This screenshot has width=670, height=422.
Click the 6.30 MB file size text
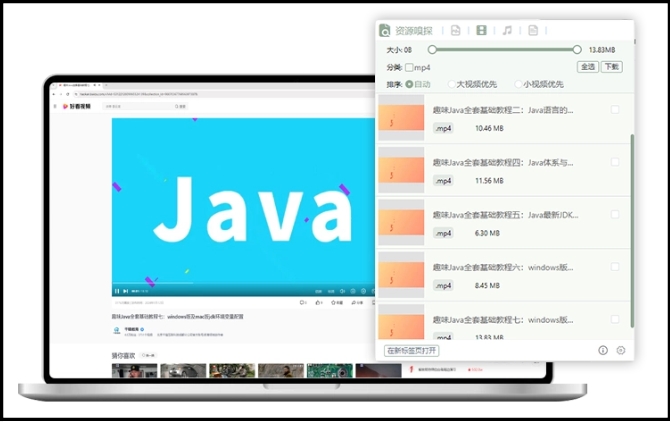pyautogui.click(x=487, y=233)
